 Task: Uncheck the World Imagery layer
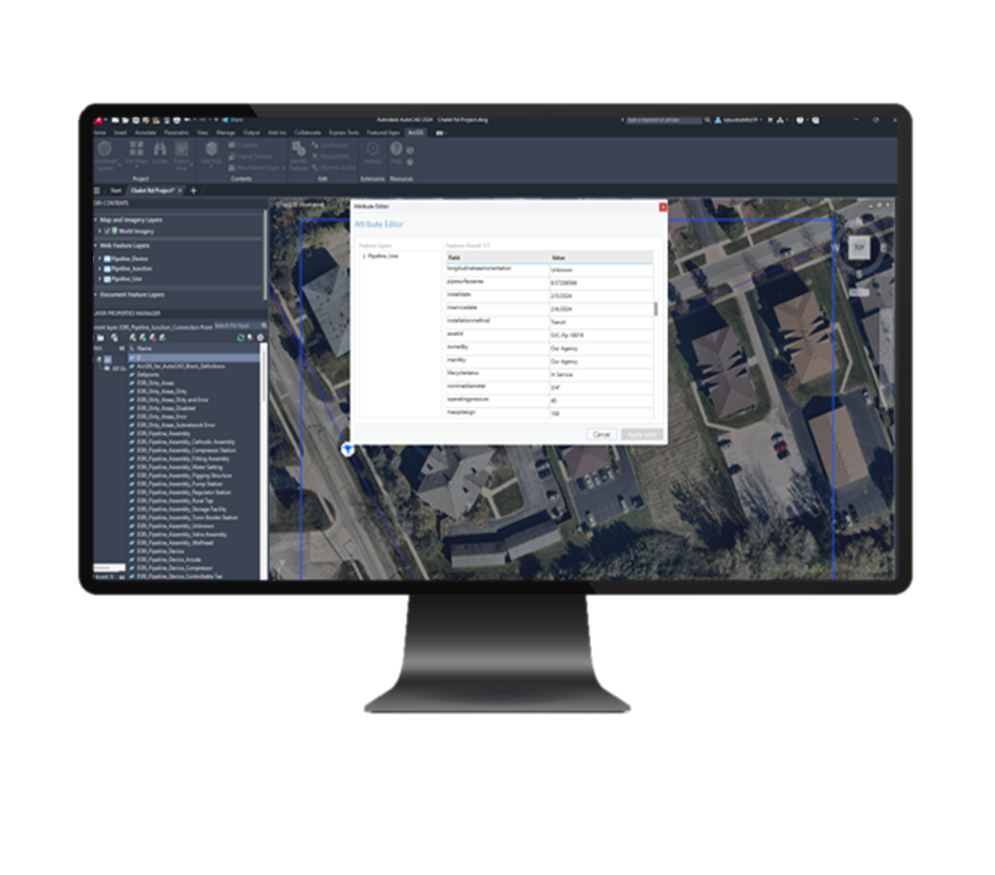tap(107, 231)
